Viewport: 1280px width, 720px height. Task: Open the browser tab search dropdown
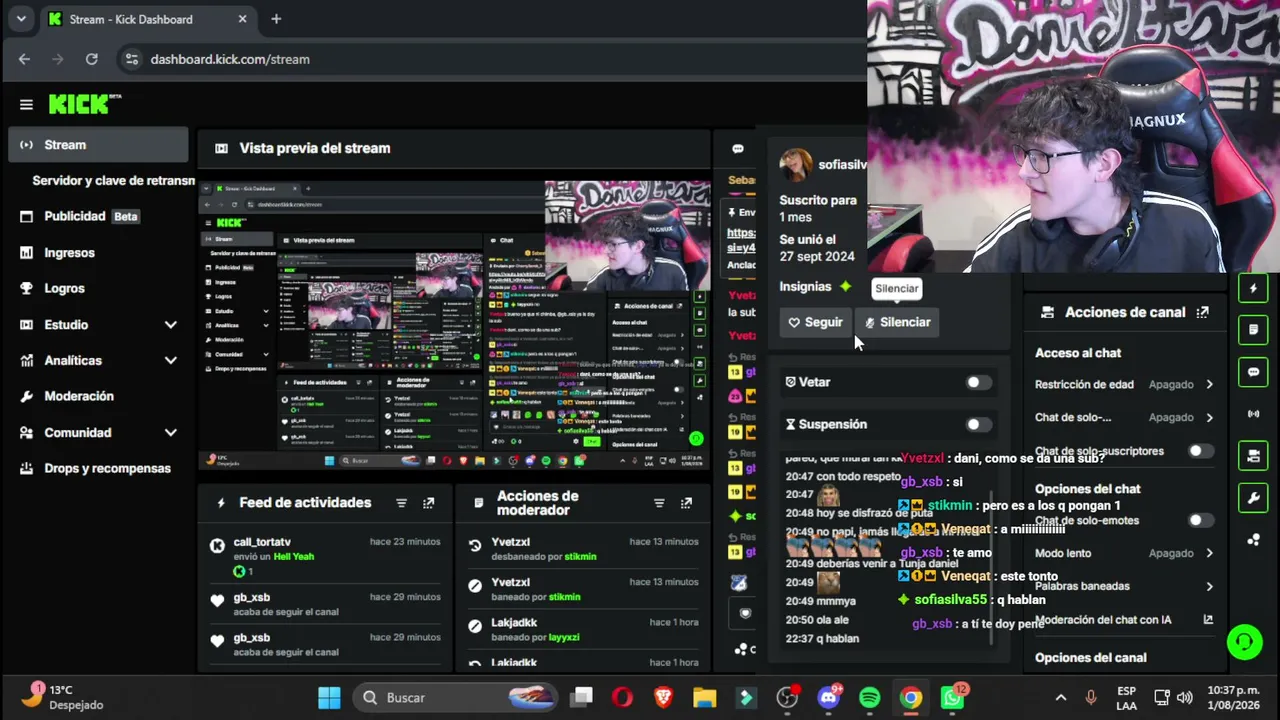tap(21, 19)
